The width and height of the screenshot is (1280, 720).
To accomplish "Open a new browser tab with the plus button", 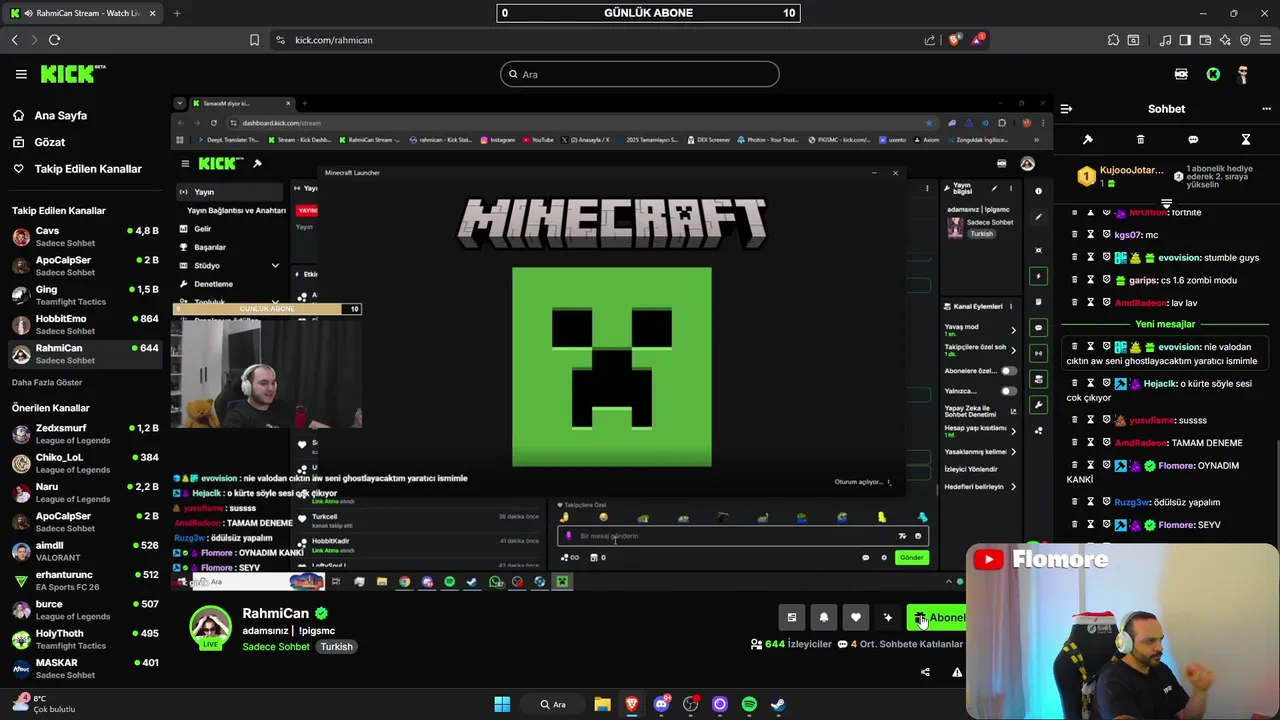I will 177,13.
